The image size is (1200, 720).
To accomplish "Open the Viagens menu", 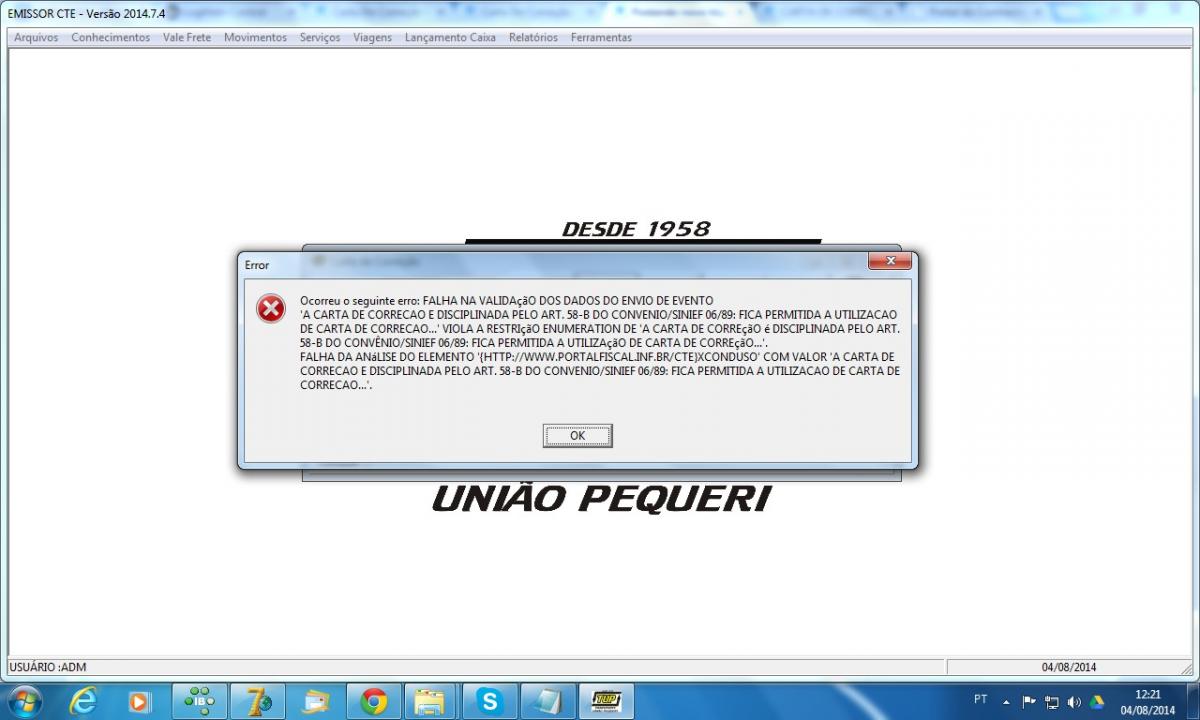I will click(x=372, y=37).
